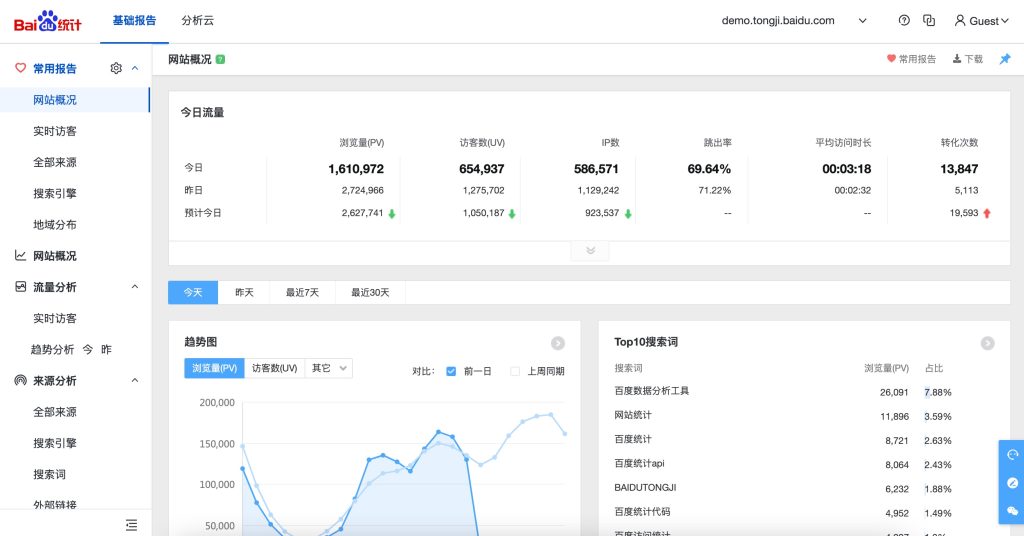Viewport: 1024px width, 536px height.
Task: Collapse the 来源分析 sidebar section
Action: point(135,380)
